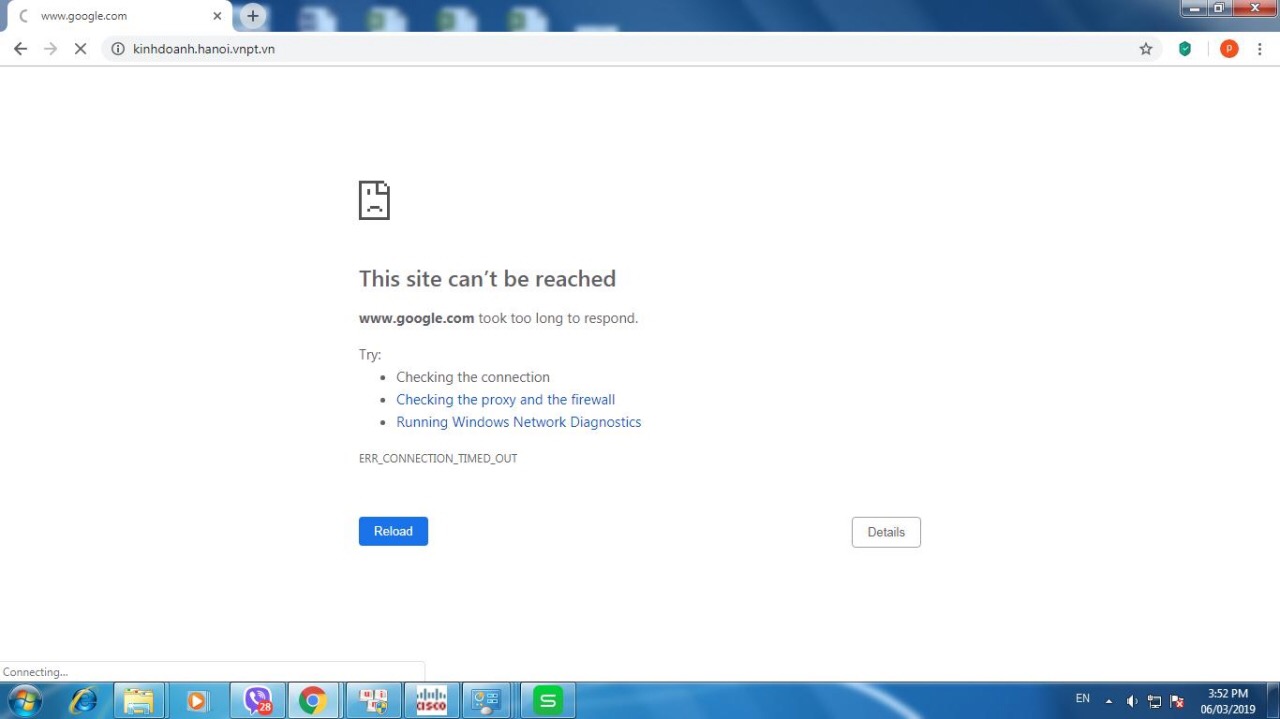1280x719 pixels.
Task: Bookmark this page with the star icon
Action: tap(1146, 49)
